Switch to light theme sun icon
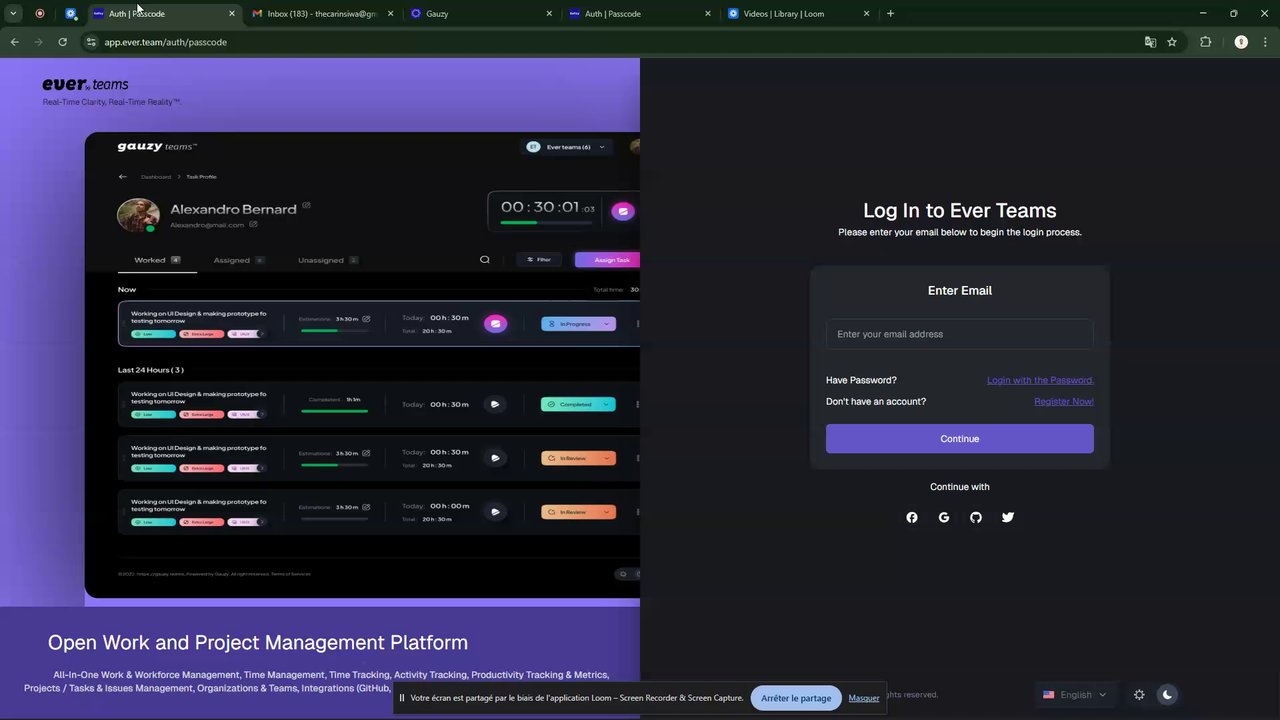This screenshot has width=1280, height=720. pyautogui.click(x=1139, y=695)
